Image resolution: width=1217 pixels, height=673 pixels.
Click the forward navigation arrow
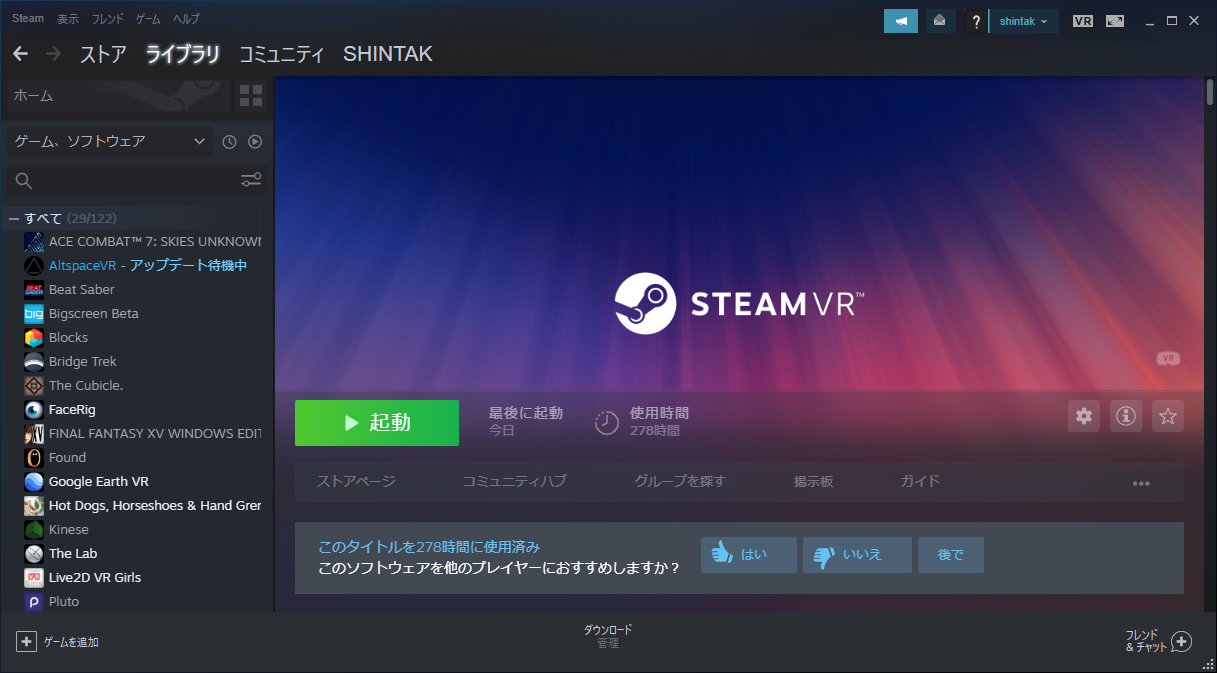point(54,54)
